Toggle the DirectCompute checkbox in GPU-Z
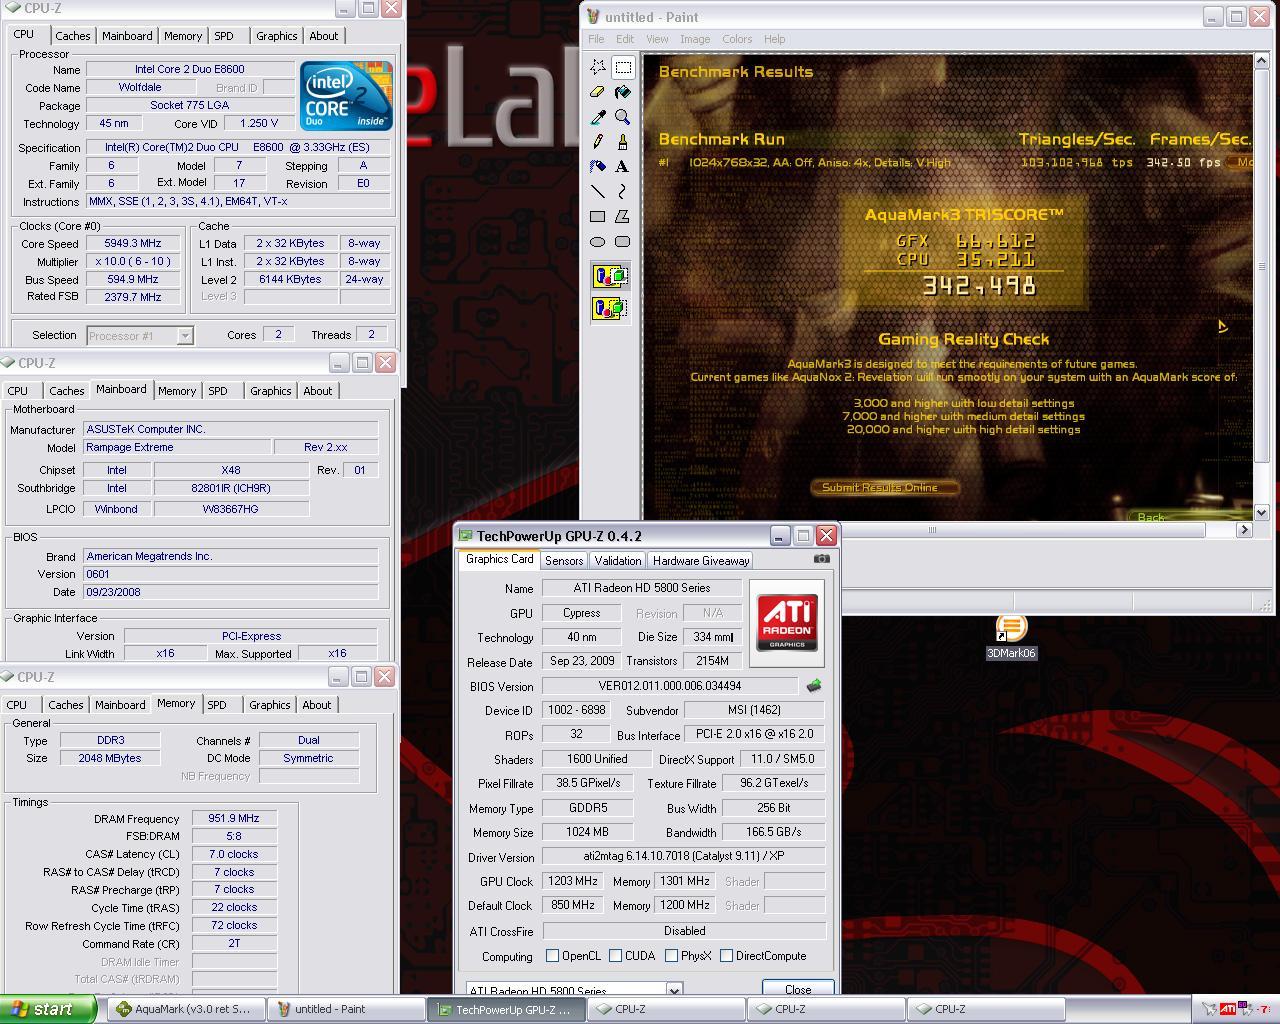 [x=727, y=956]
